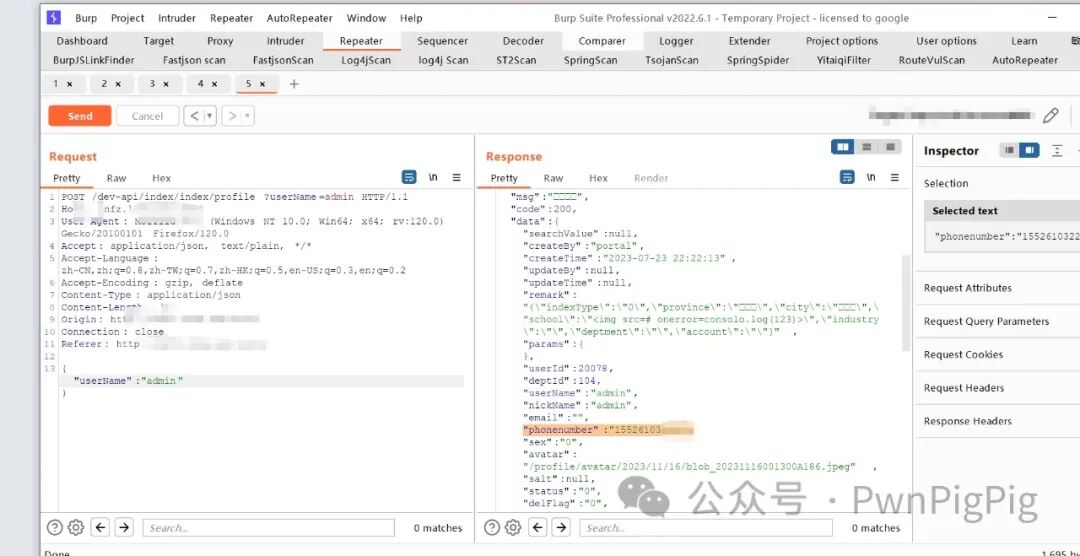Viewport: 1080px width, 556px height.
Task: Open the Sequencer tab
Action: point(442,41)
